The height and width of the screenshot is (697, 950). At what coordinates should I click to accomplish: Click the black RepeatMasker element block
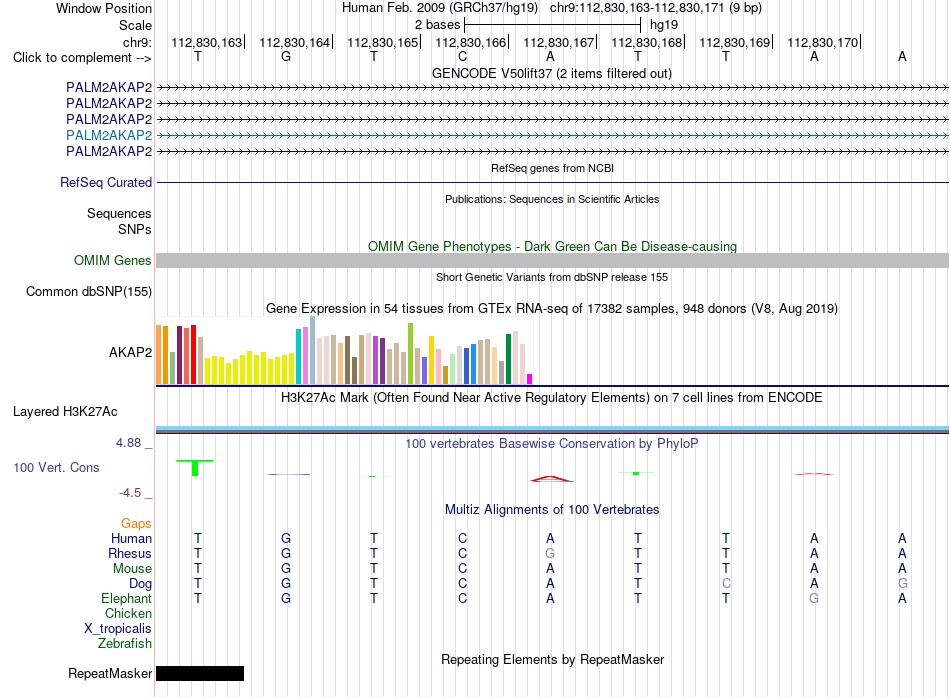click(200, 673)
